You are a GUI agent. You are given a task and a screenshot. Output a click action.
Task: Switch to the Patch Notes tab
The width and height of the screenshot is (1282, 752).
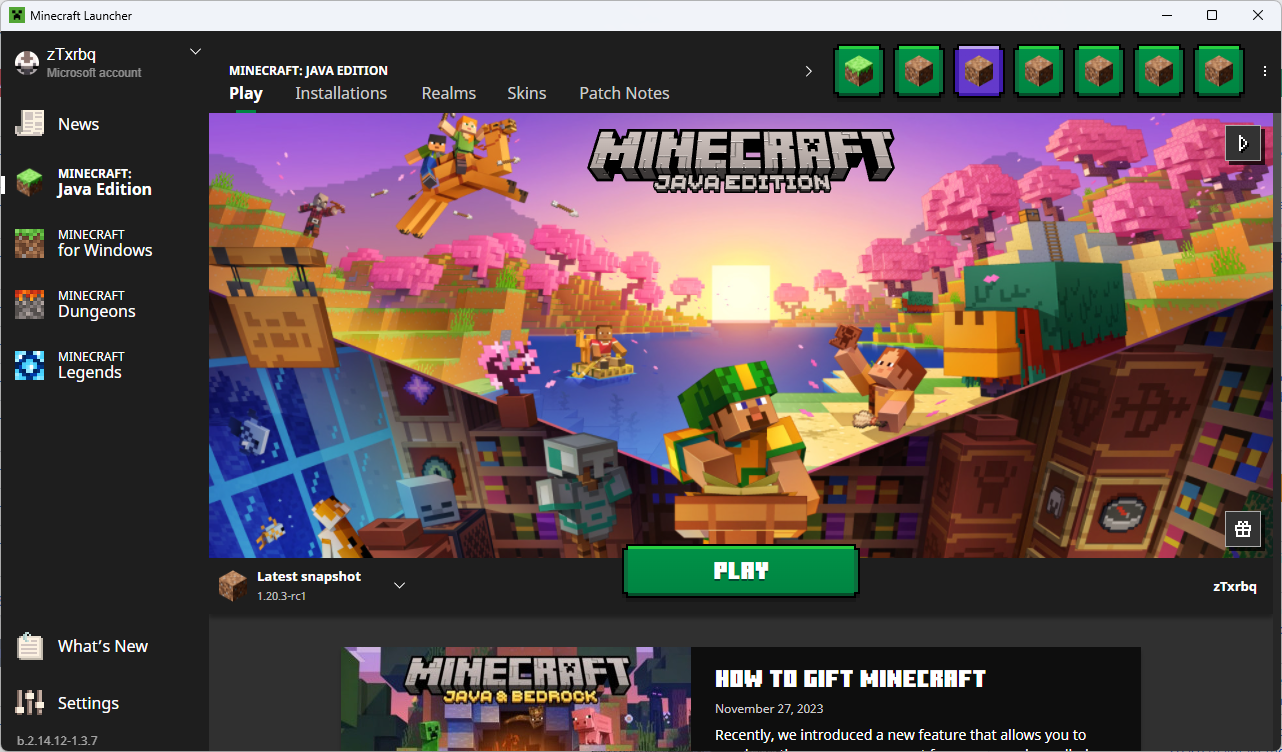pos(624,93)
